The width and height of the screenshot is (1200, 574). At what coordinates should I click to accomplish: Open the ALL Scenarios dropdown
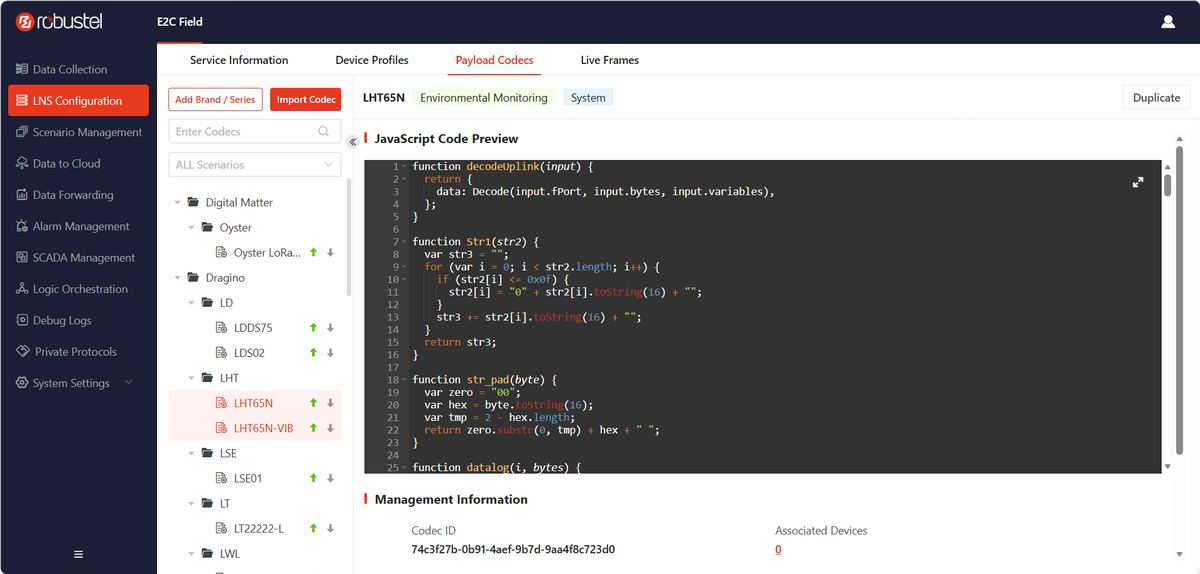255,164
